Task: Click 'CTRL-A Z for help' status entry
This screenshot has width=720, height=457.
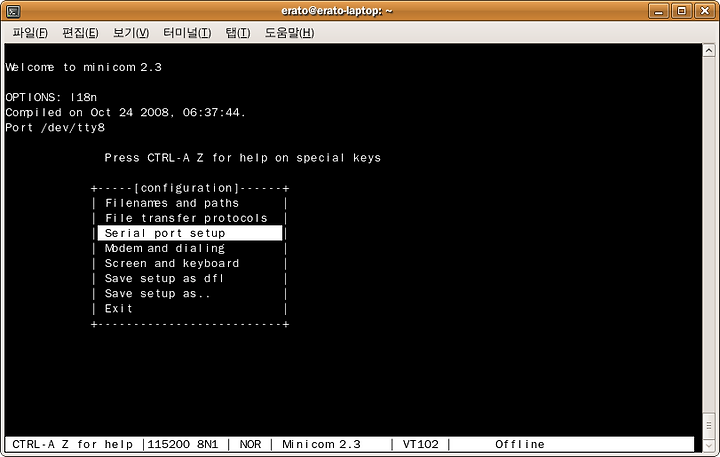Action: pos(73,445)
